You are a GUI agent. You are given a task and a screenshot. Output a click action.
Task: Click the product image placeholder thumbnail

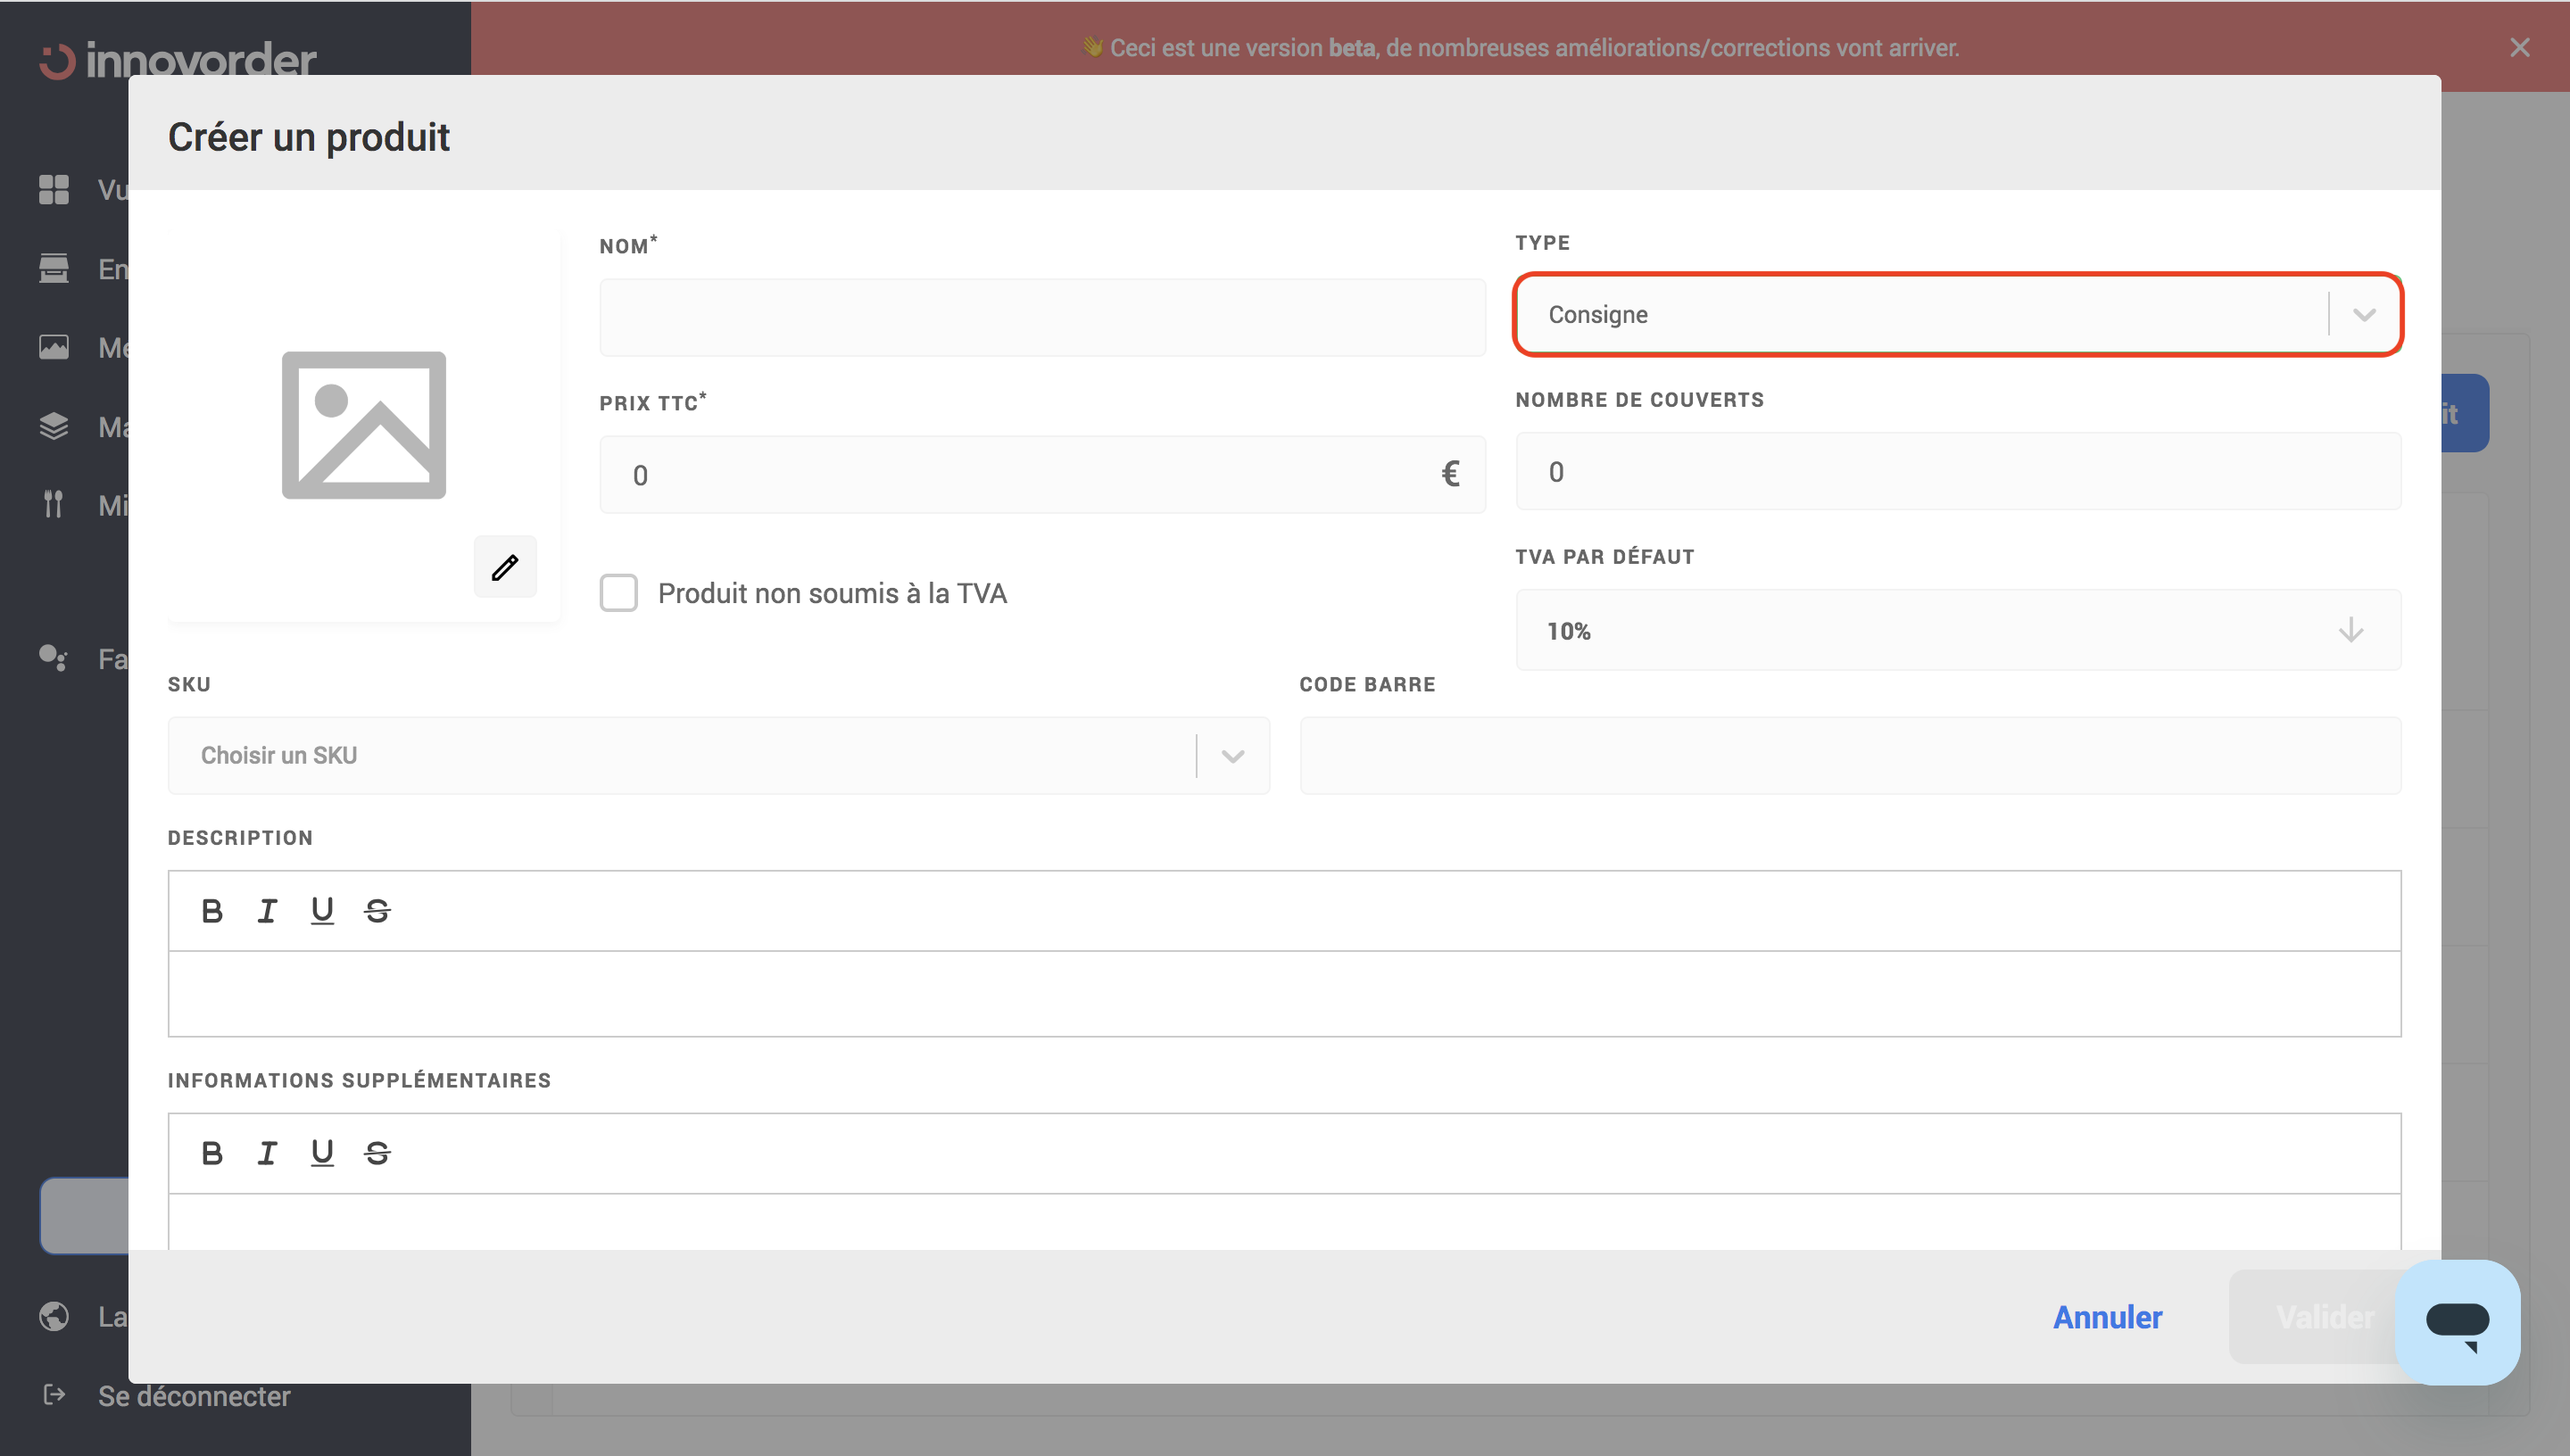click(x=364, y=425)
